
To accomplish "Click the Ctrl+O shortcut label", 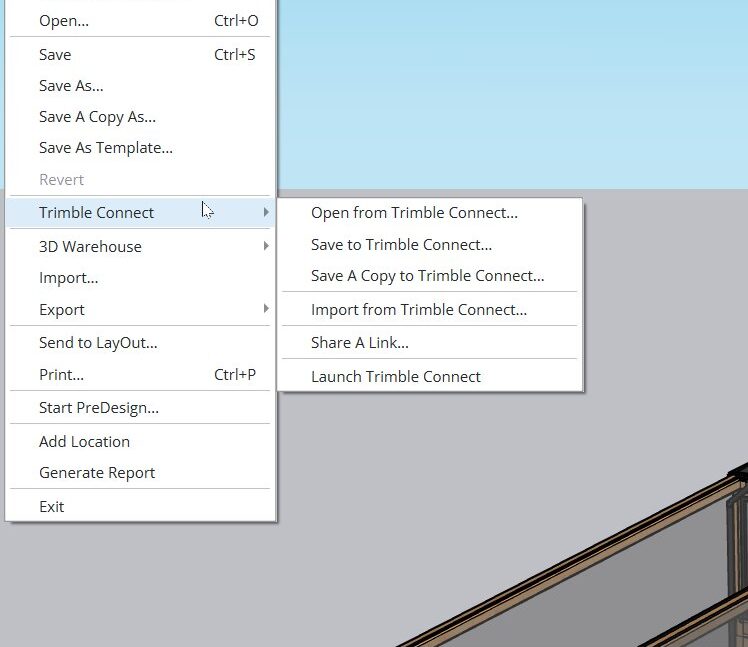I will [236, 21].
